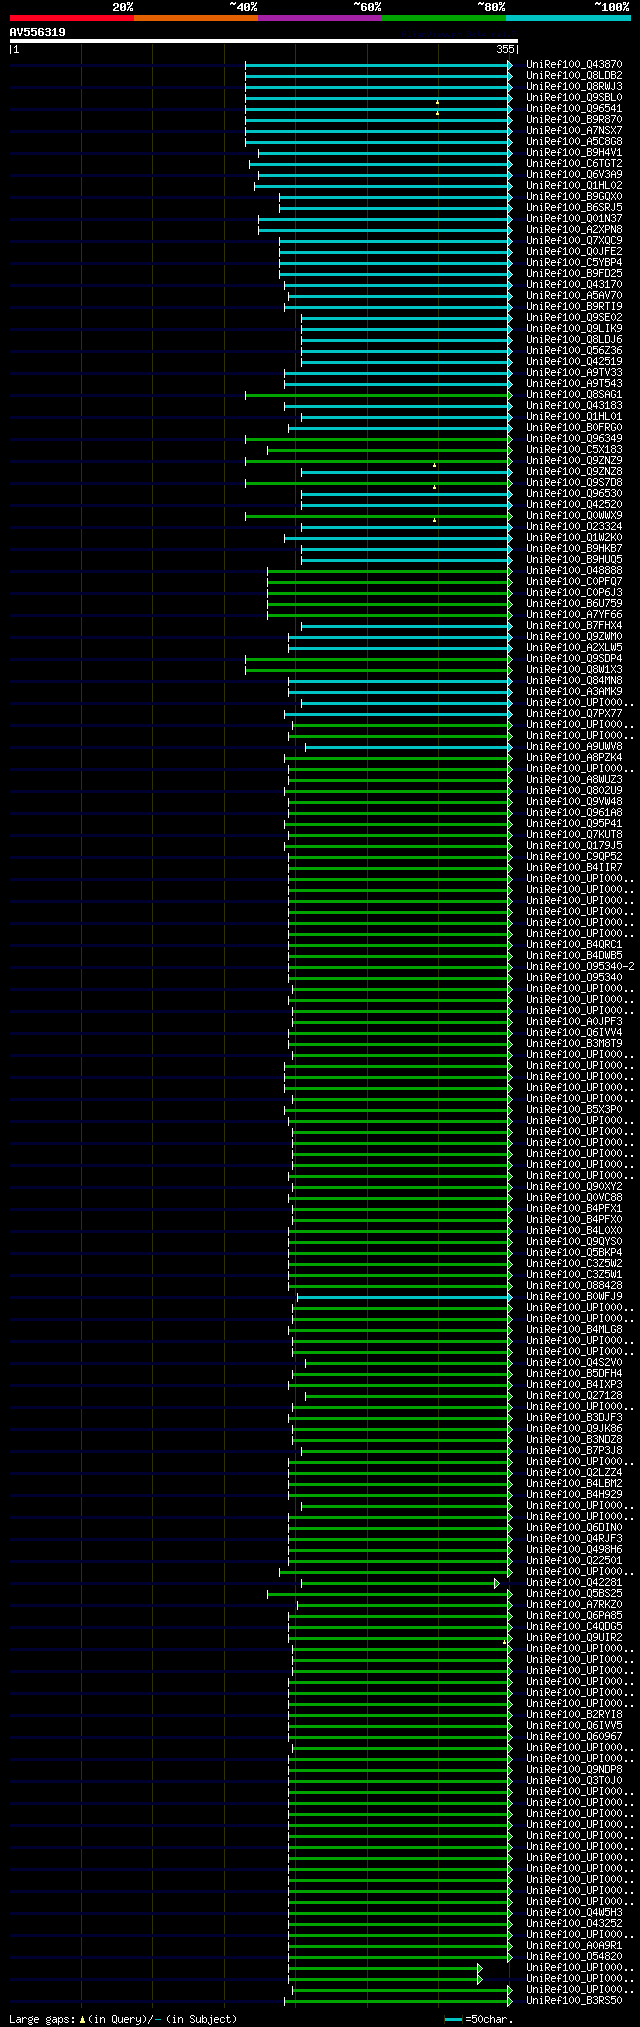Screen dimensions: 640x2027
Task: Open hit UniRef100_Q9SBL0
Action: 574,98
